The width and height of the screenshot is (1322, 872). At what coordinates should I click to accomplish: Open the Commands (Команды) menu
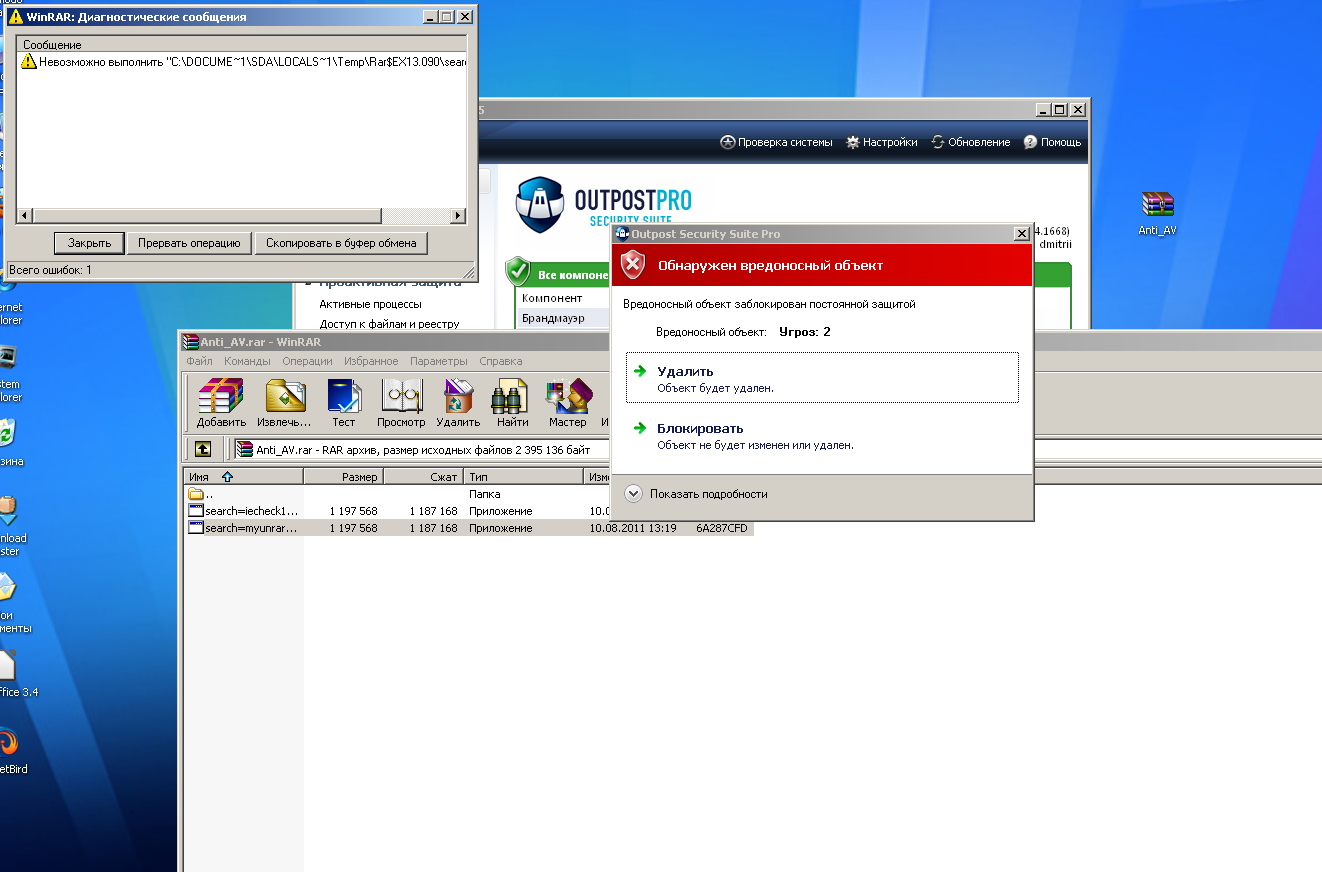pyautogui.click(x=247, y=361)
